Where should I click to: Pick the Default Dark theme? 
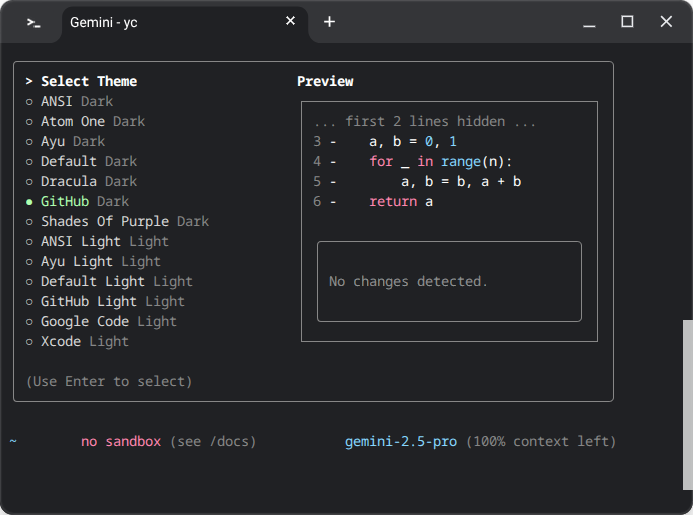tap(81, 161)
